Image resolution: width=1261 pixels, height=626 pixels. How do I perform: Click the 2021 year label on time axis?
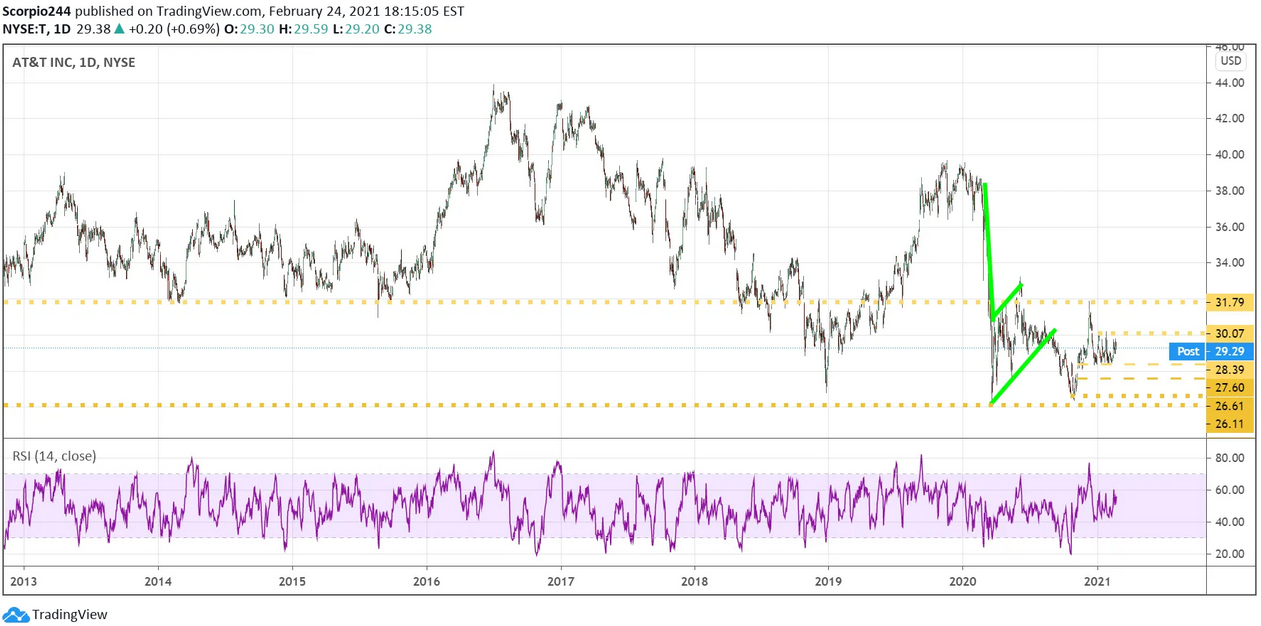(1098, 580)
